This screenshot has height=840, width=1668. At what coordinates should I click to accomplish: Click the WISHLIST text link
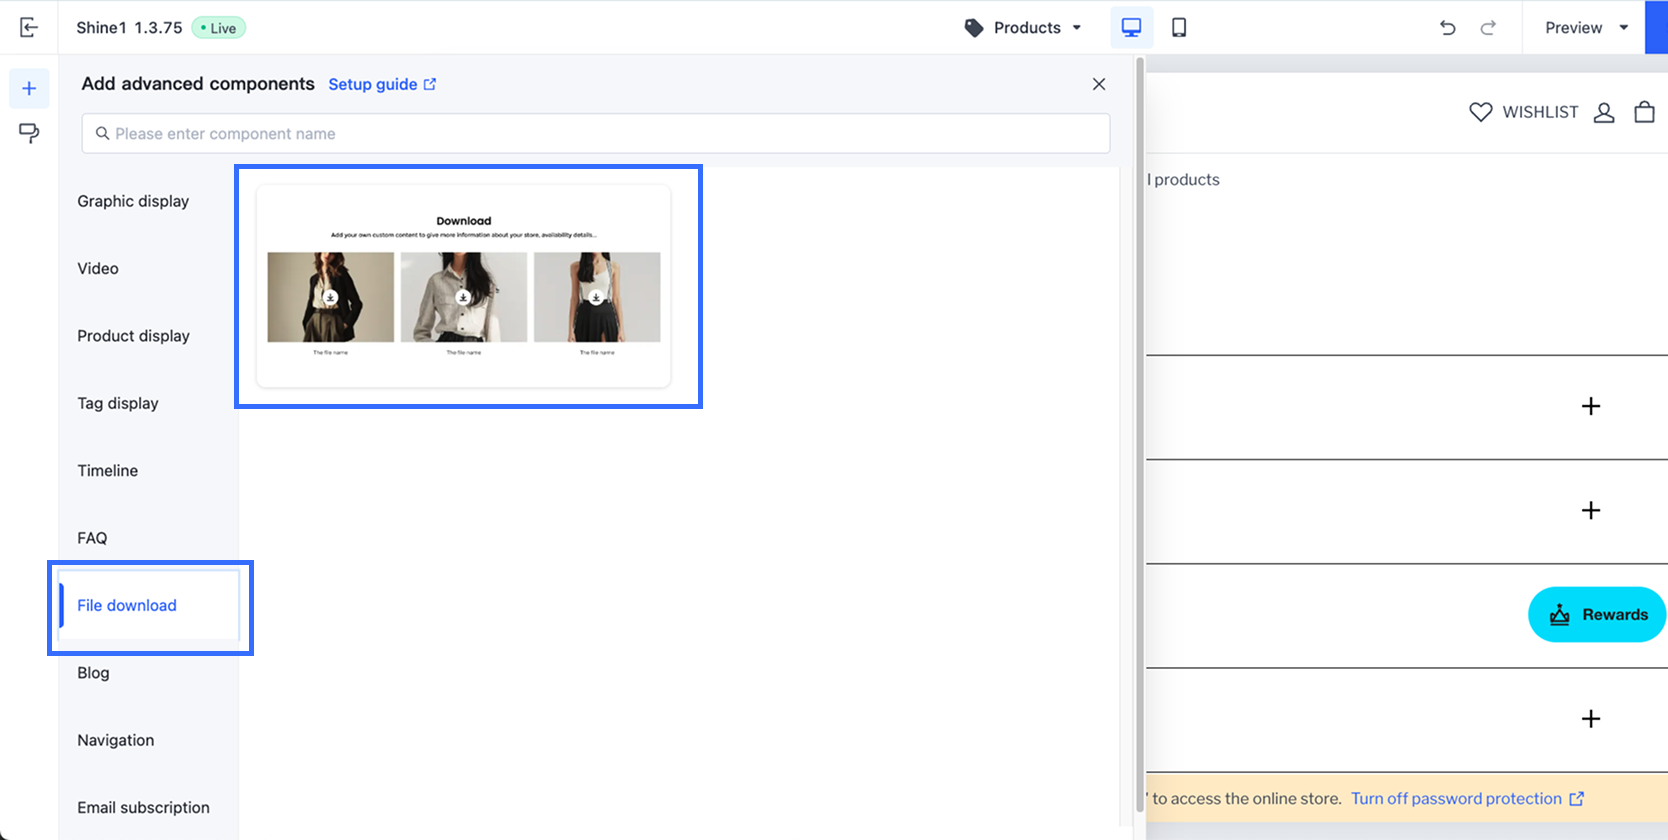point(1540,112)
